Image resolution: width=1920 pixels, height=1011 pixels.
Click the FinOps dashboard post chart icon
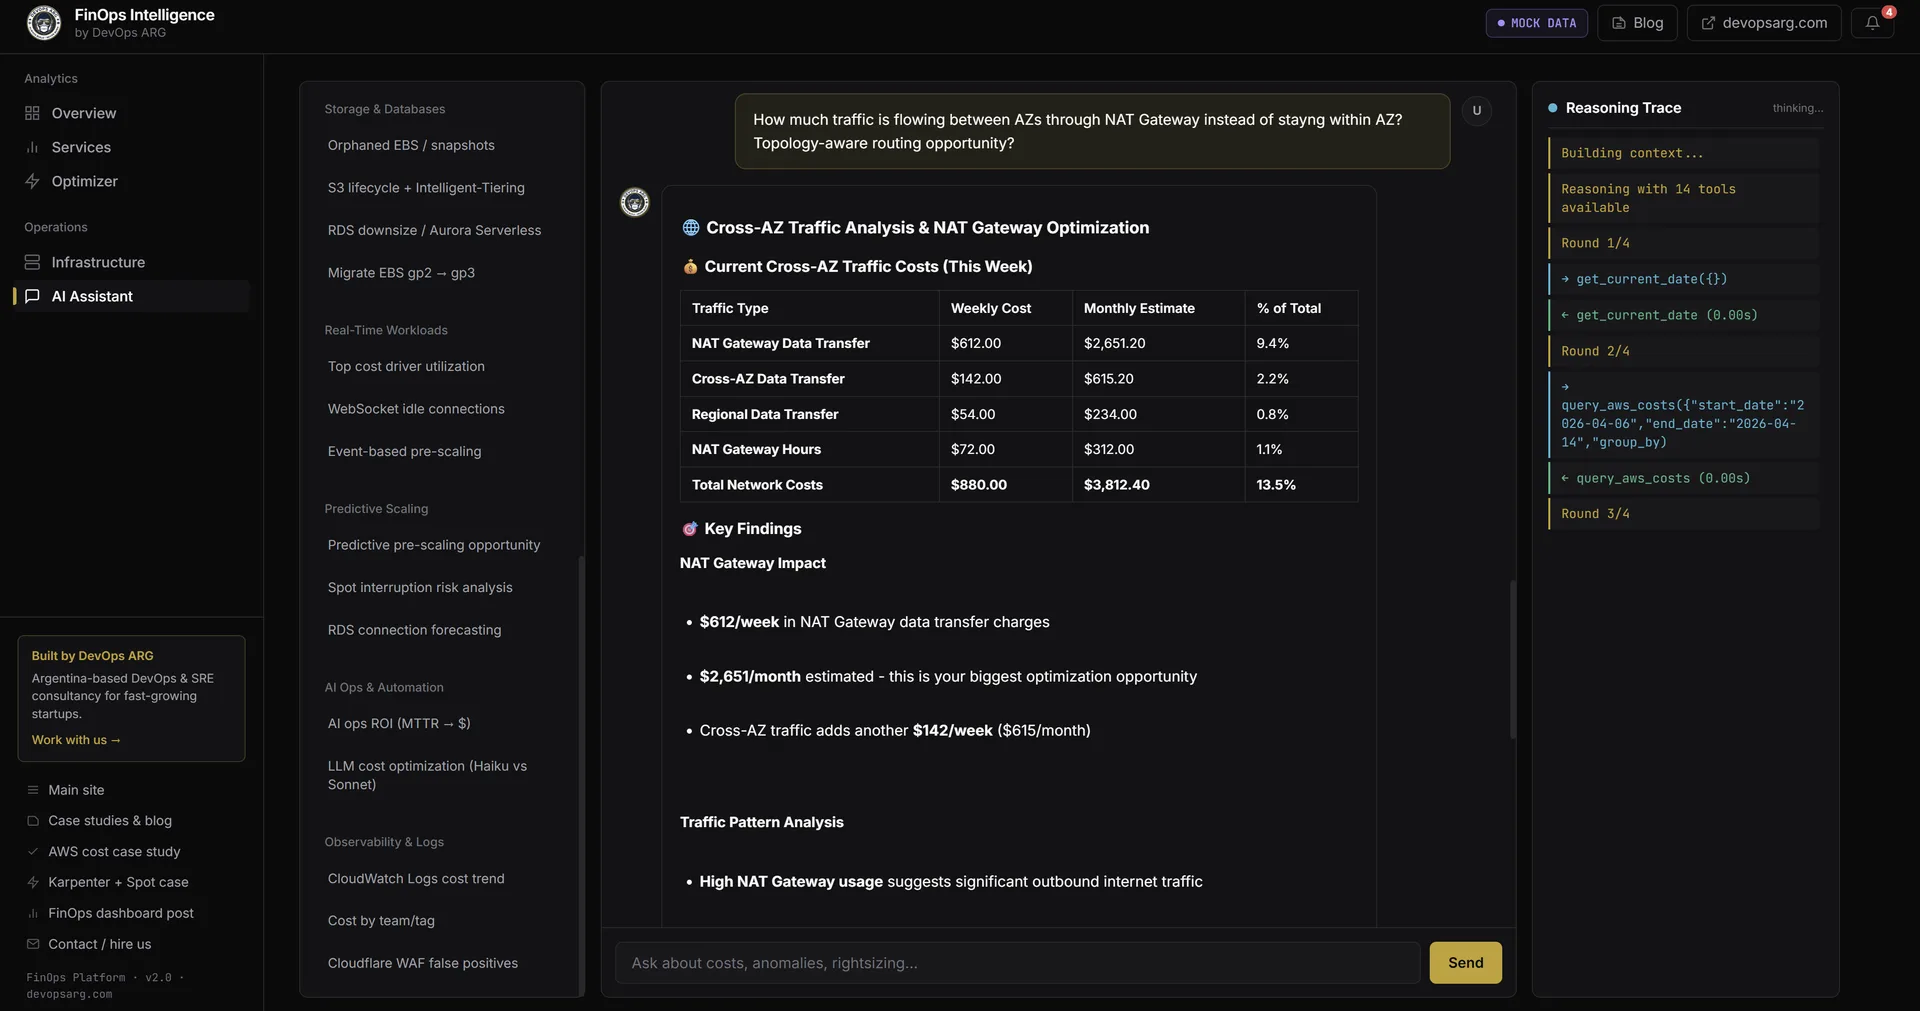[33, 913]
